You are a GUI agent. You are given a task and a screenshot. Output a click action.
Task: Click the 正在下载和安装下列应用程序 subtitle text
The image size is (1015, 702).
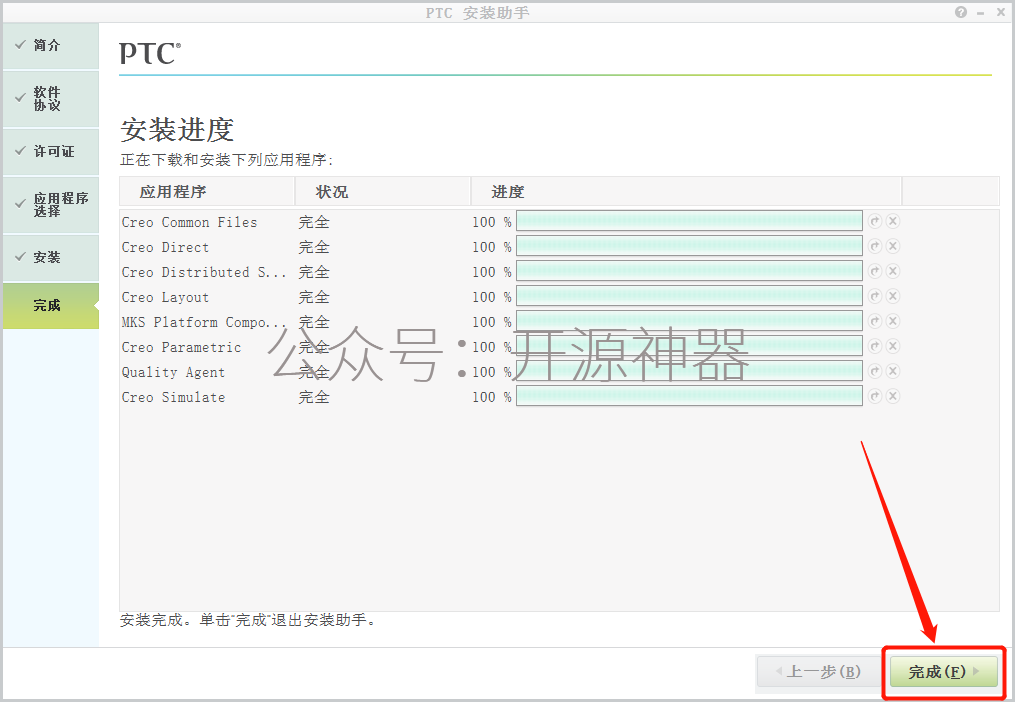pos(227,160)
